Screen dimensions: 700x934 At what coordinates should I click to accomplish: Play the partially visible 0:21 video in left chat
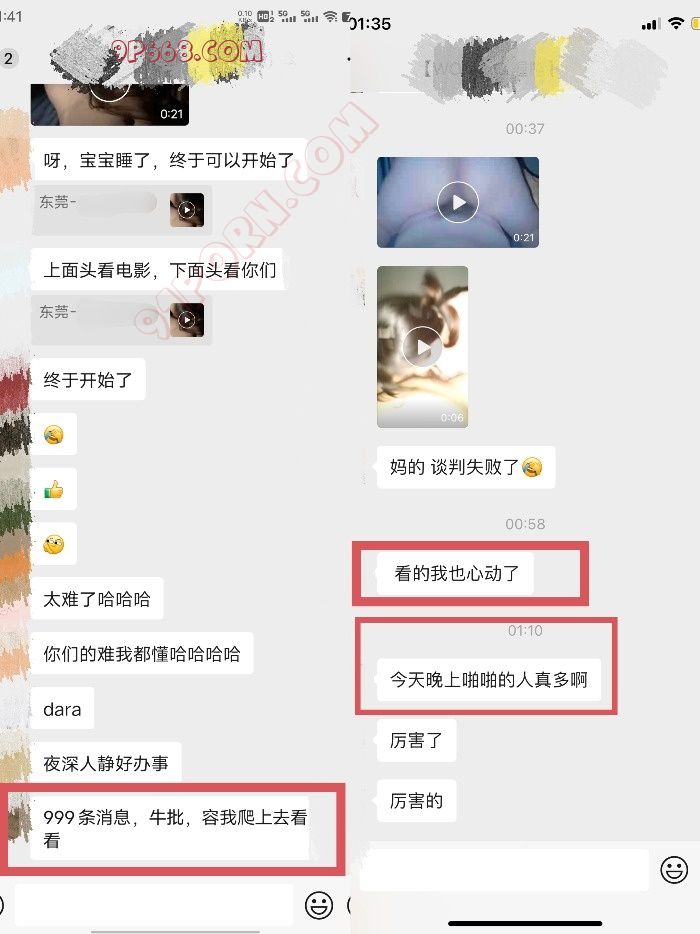pos(110,104)
